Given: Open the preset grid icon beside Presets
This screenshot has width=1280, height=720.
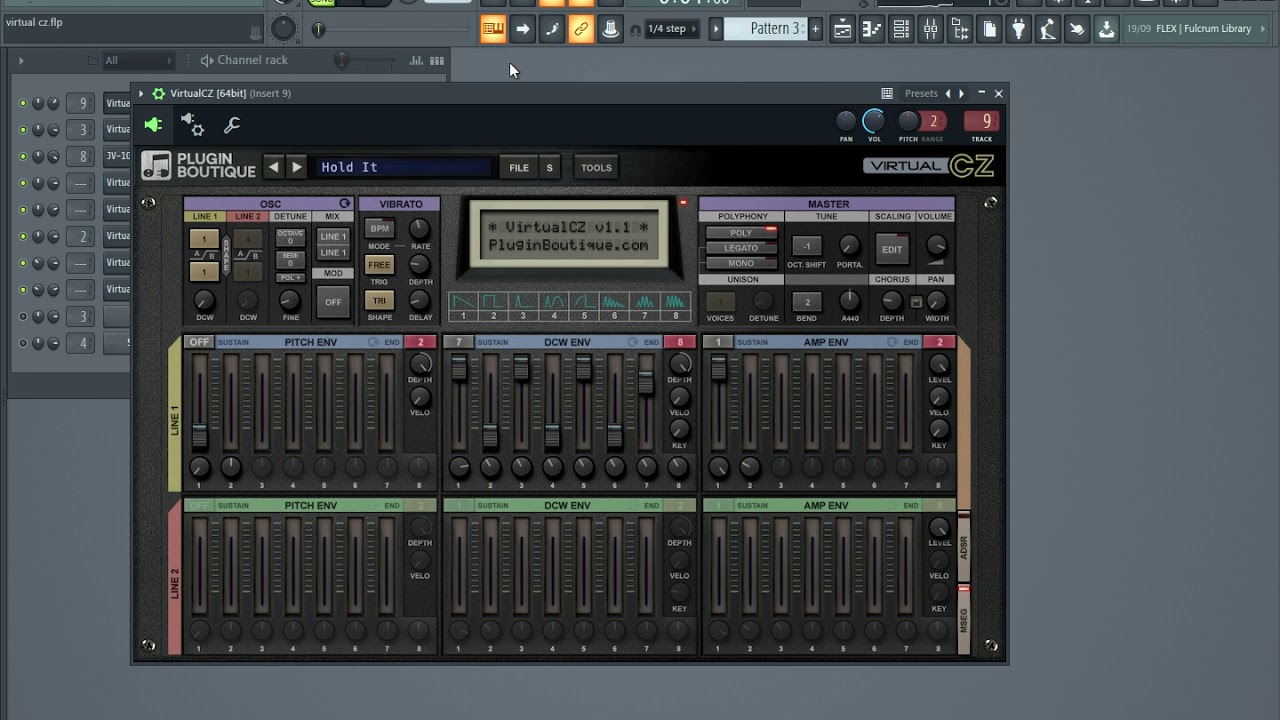Looking at the screenshot, I should pos(887,94).
